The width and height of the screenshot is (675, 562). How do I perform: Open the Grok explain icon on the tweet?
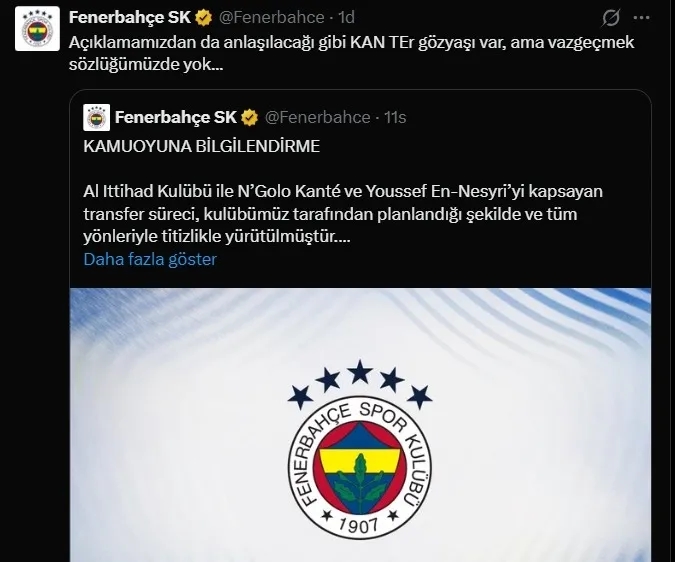point(610,18)
